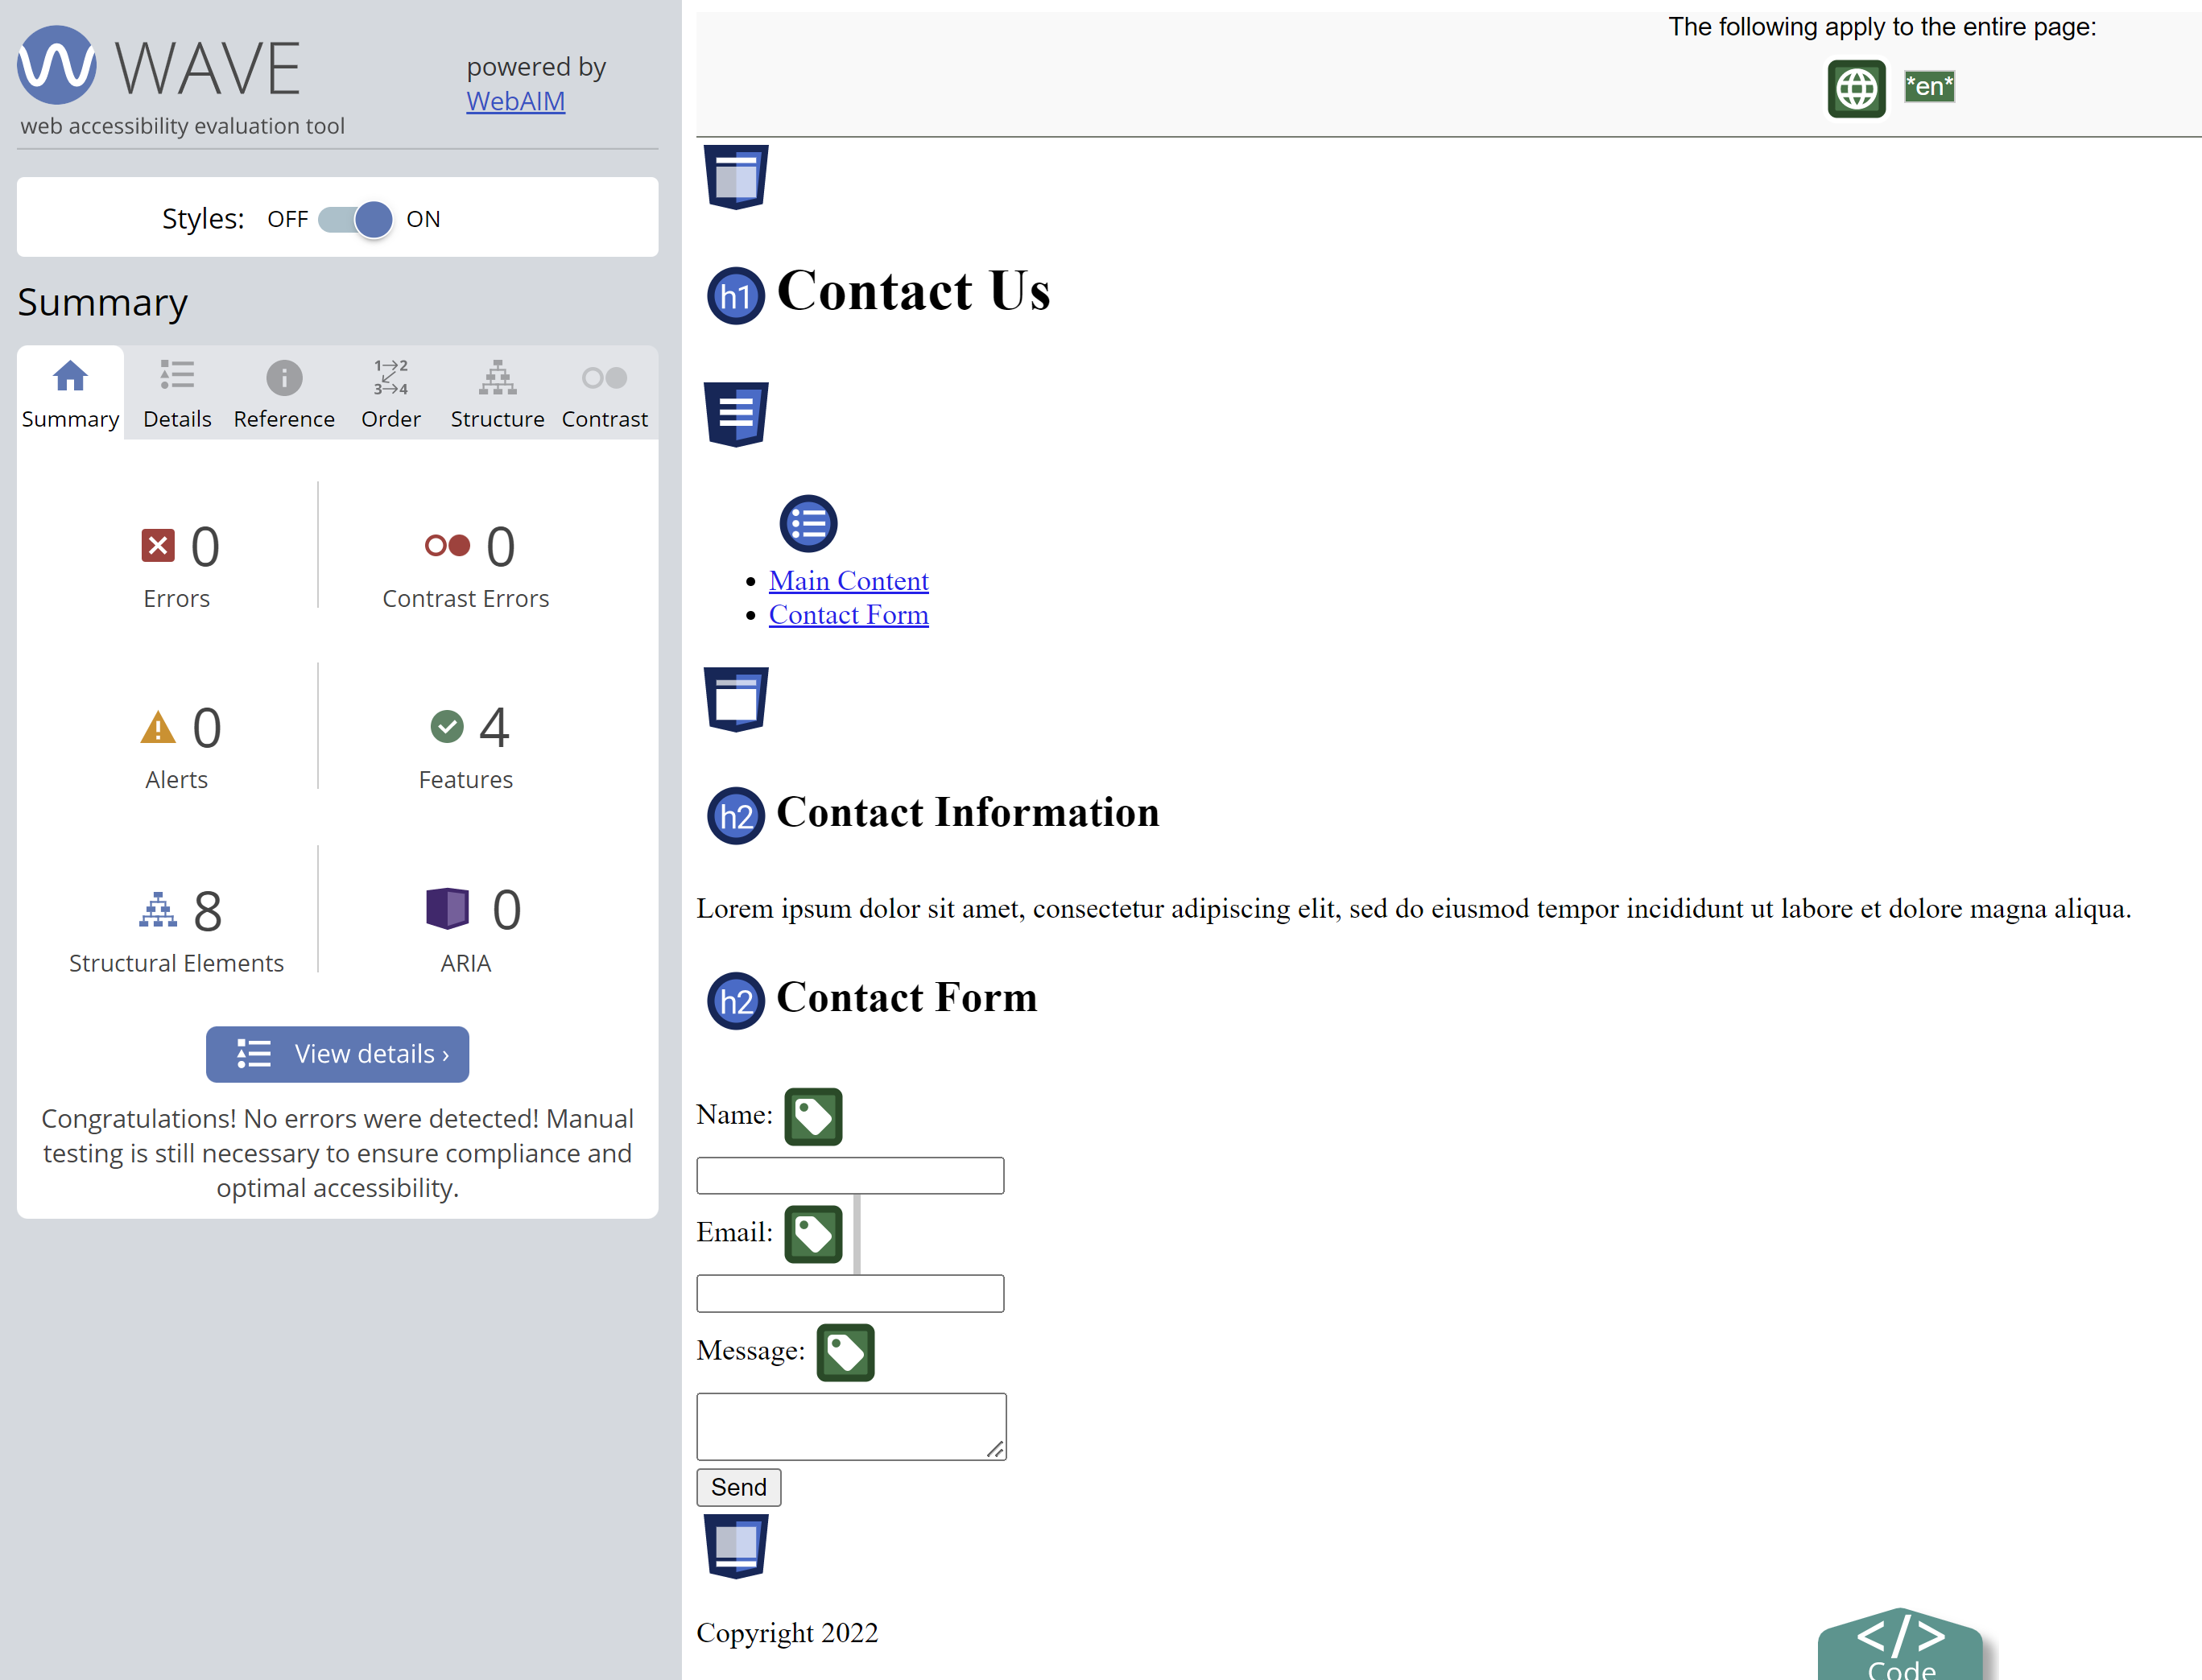Click the red Errors icon
This screenshot has height=1680, width=2202.
pos(158,546)
